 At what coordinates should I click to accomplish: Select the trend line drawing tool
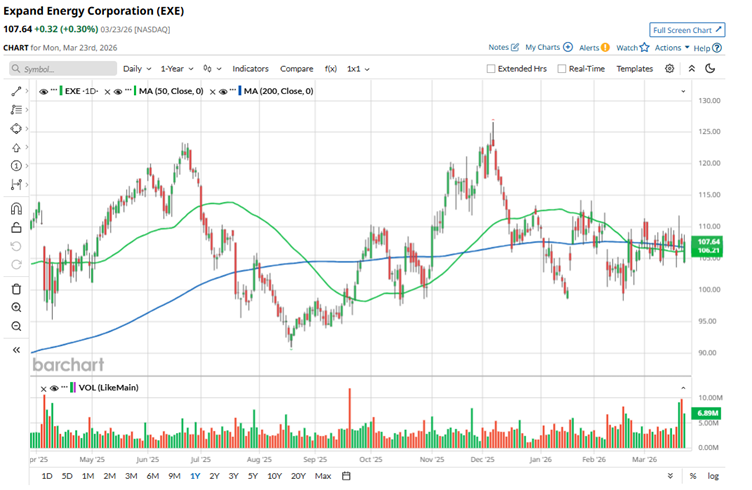(x=16, y=91)
